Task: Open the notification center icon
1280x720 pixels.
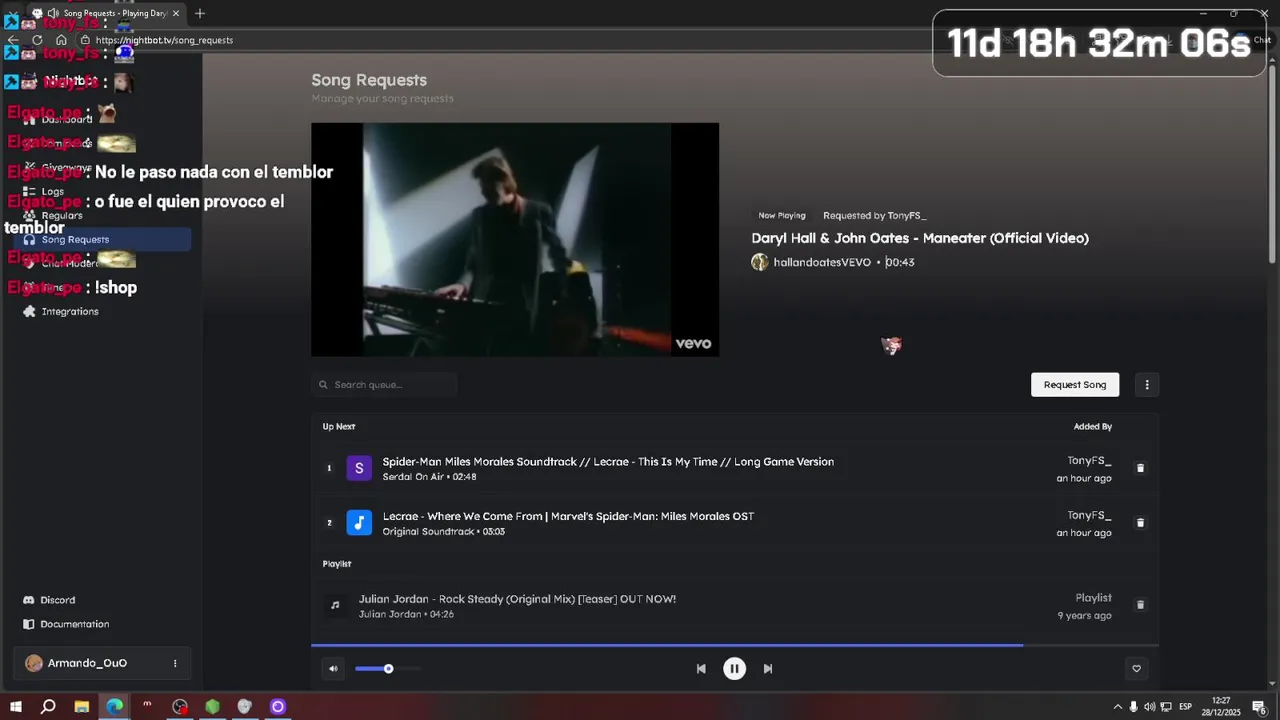Action: 1259,707
